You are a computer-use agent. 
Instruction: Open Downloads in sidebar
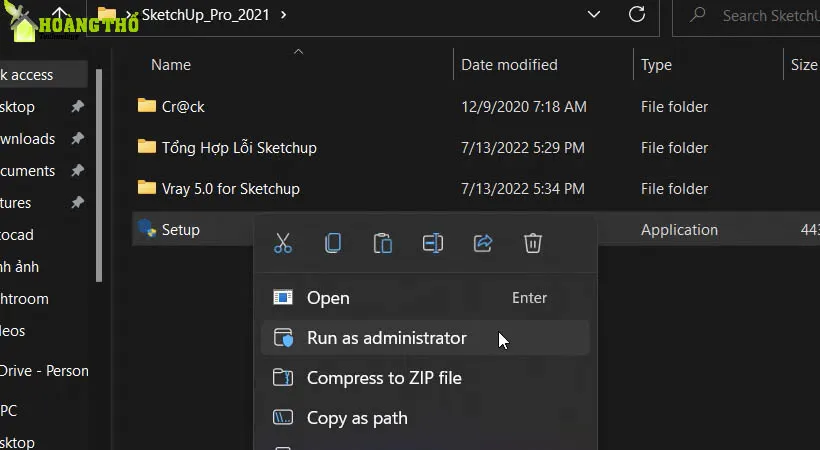(x=28, y=139)
